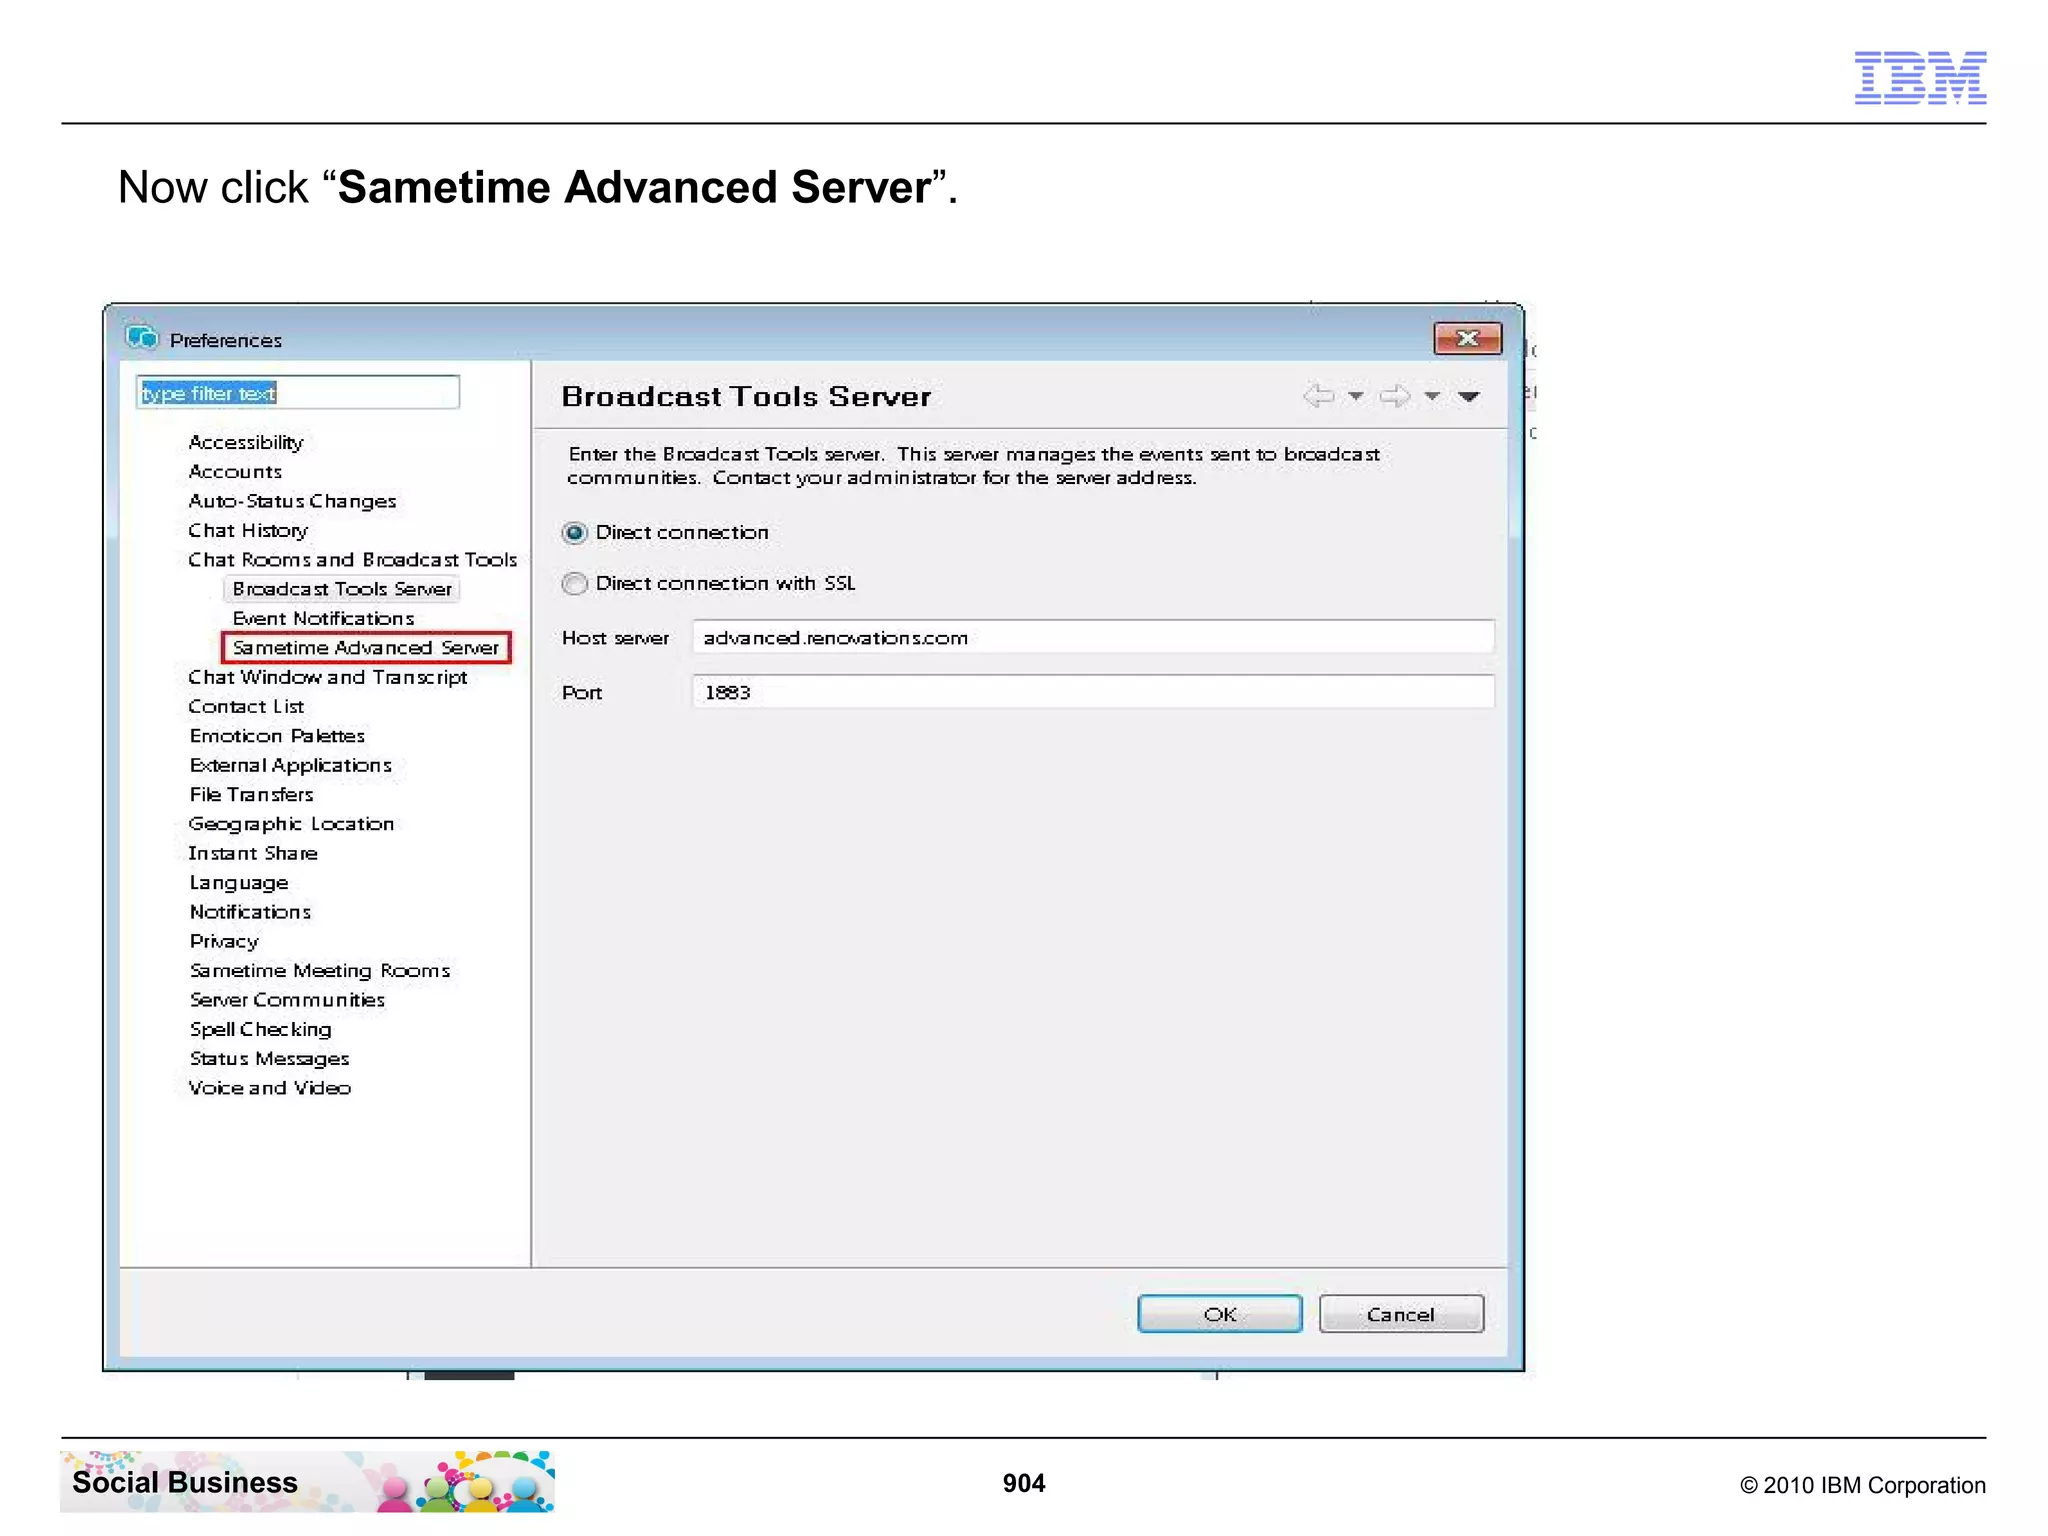Screen dimensions: 2048x1536
Task: Click the Preferences window chat icon
Action: [x=142, y=338]
